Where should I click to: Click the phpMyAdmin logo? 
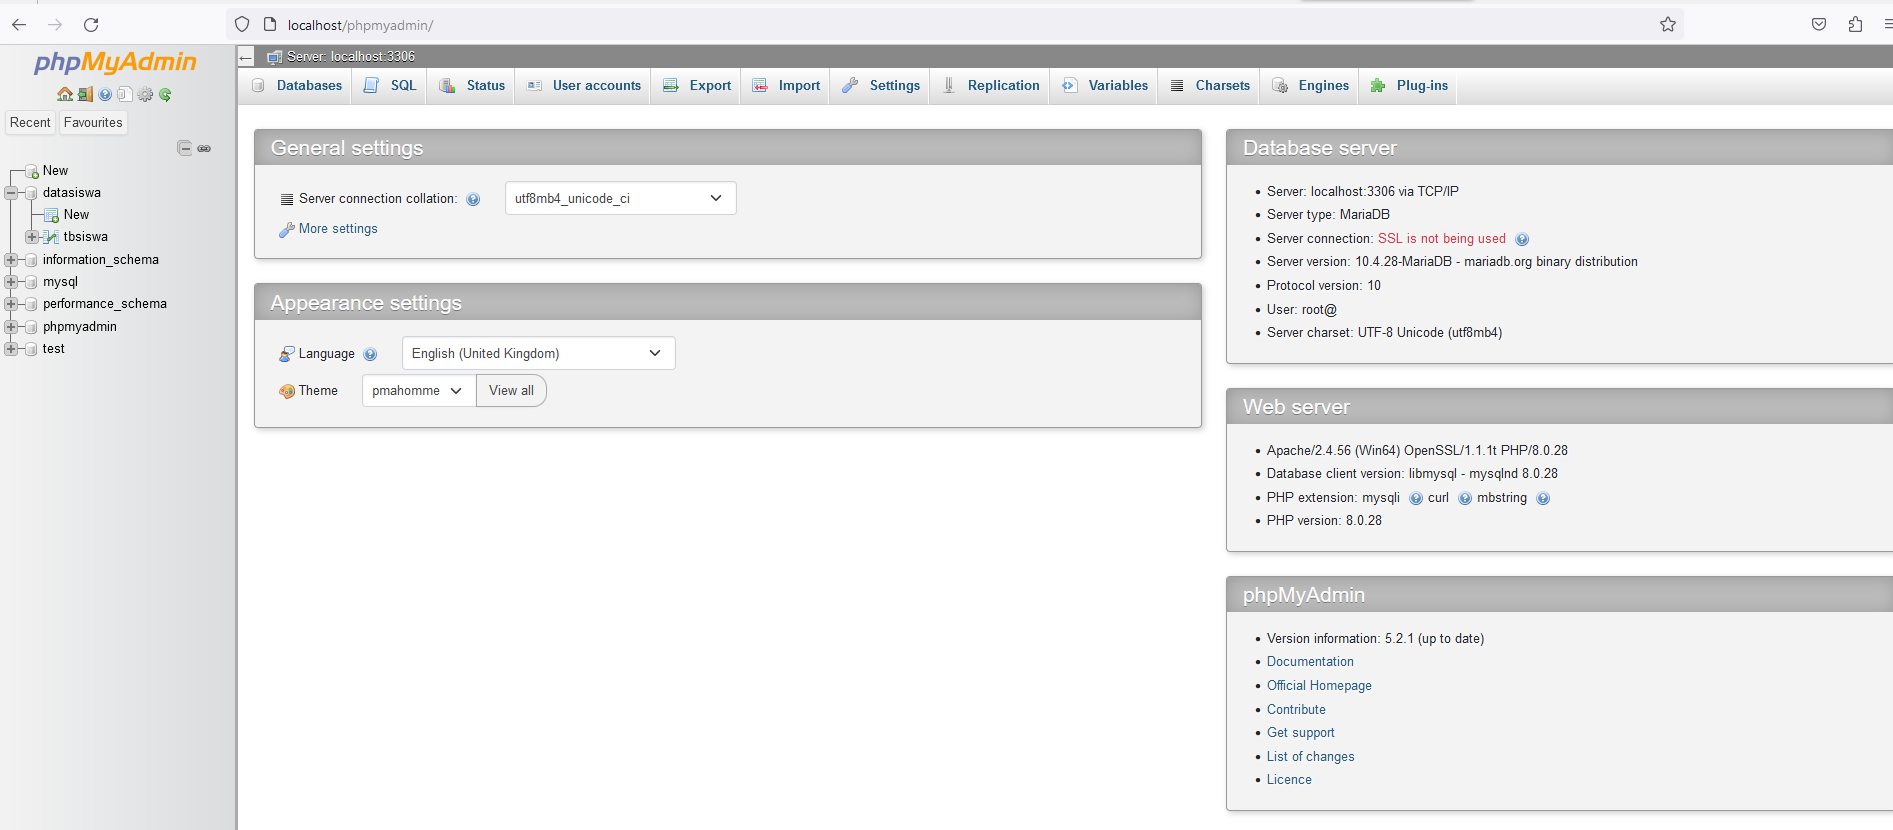click(115, 62)
